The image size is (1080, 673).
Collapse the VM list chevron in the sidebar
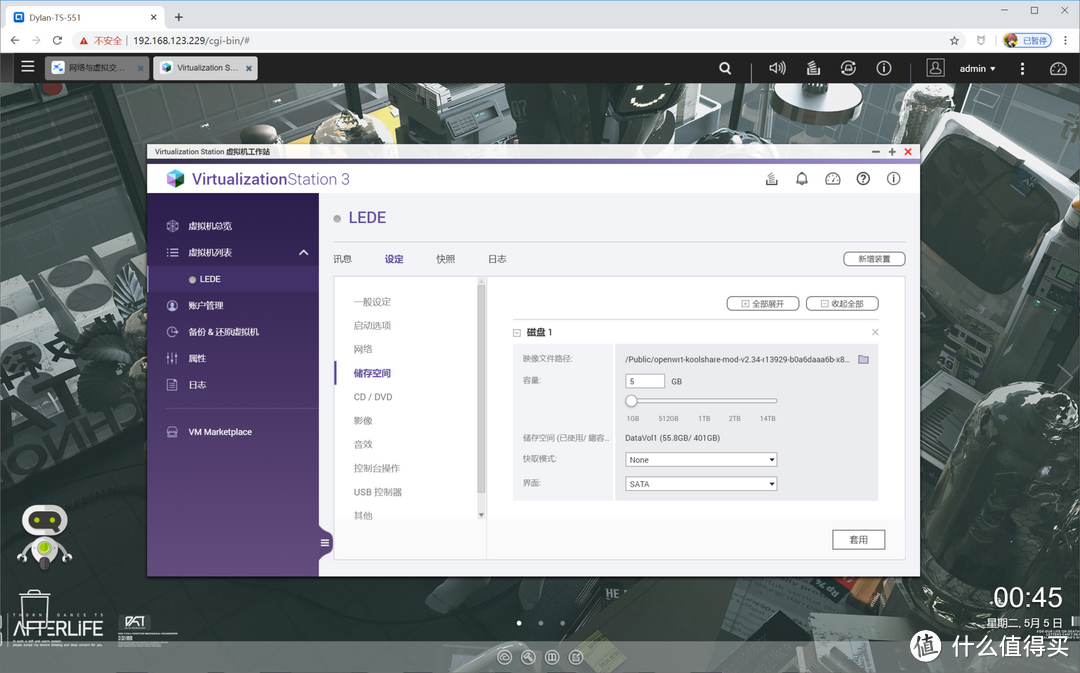(303, 253)
